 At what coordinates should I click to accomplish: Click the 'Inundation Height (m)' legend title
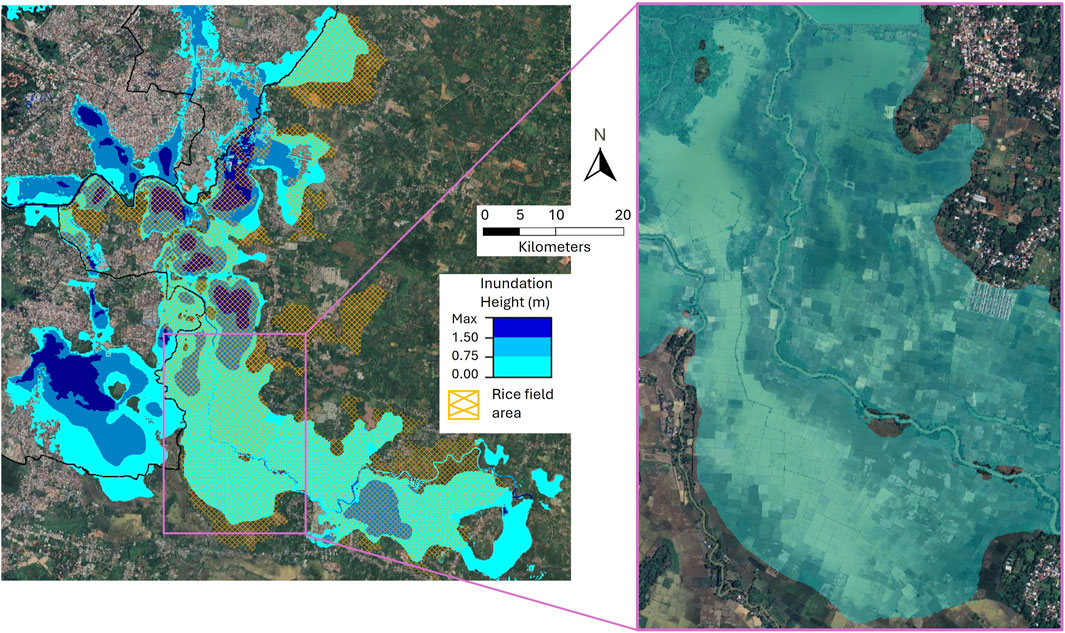[x=516, y=292]
